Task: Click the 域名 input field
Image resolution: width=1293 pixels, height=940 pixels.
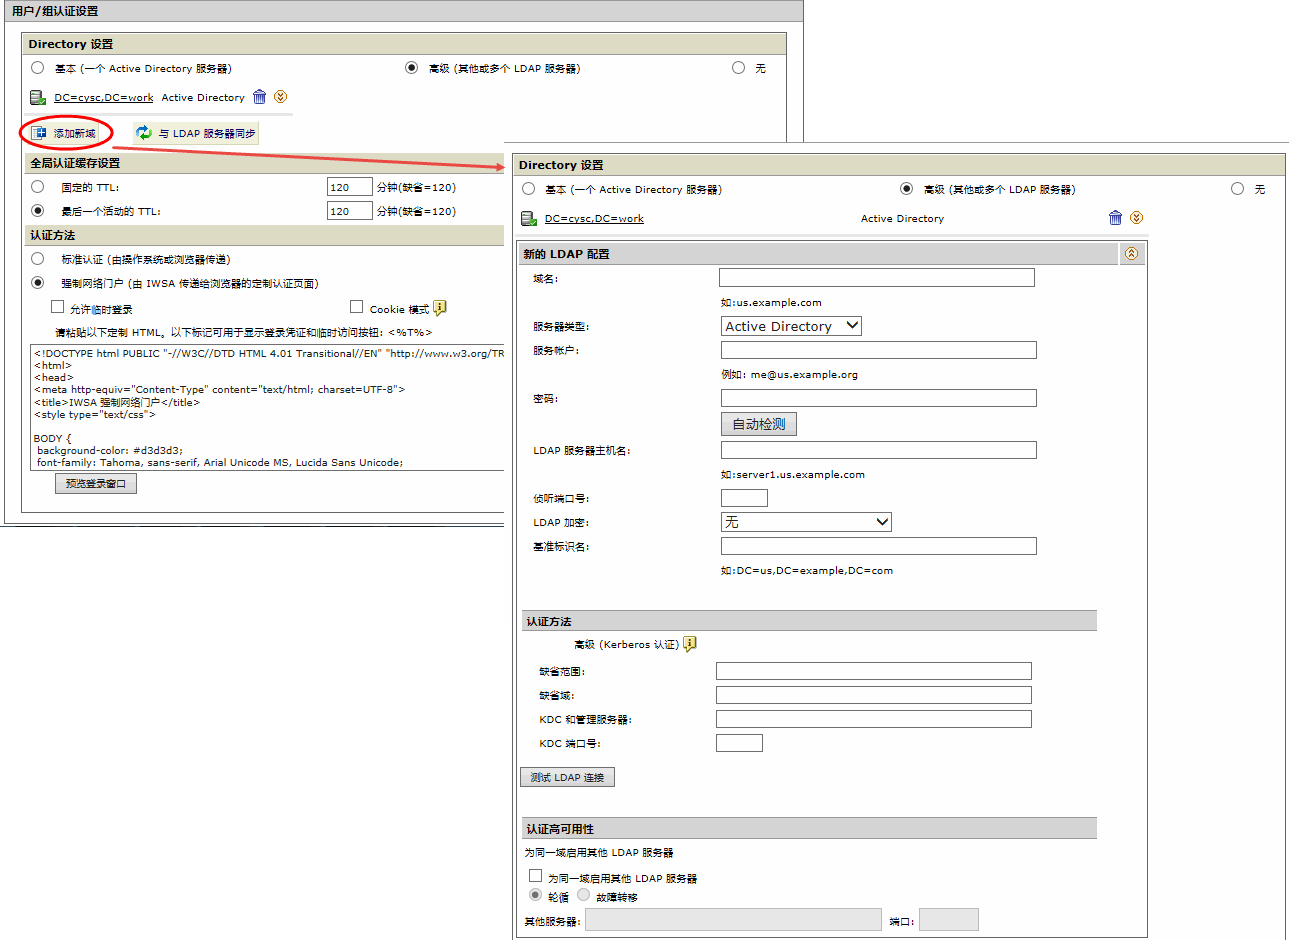Action: pos(877,278)
